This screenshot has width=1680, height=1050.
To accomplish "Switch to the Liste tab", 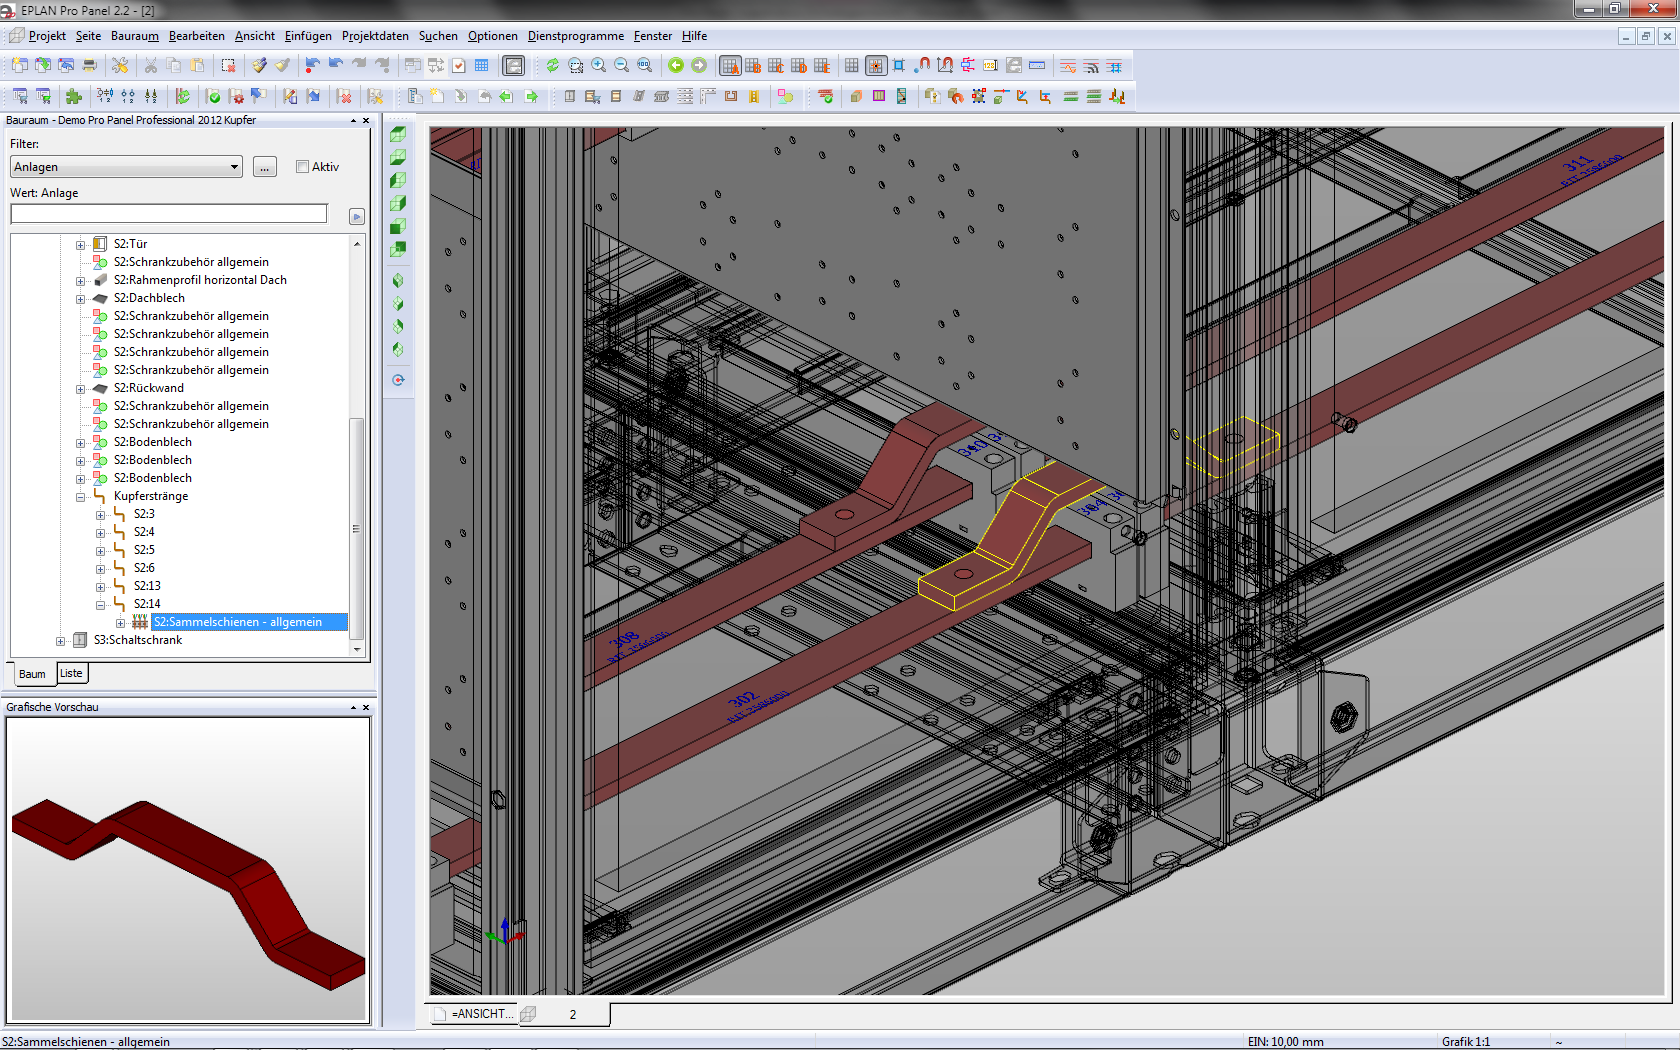I will click(x=71, y=674).
